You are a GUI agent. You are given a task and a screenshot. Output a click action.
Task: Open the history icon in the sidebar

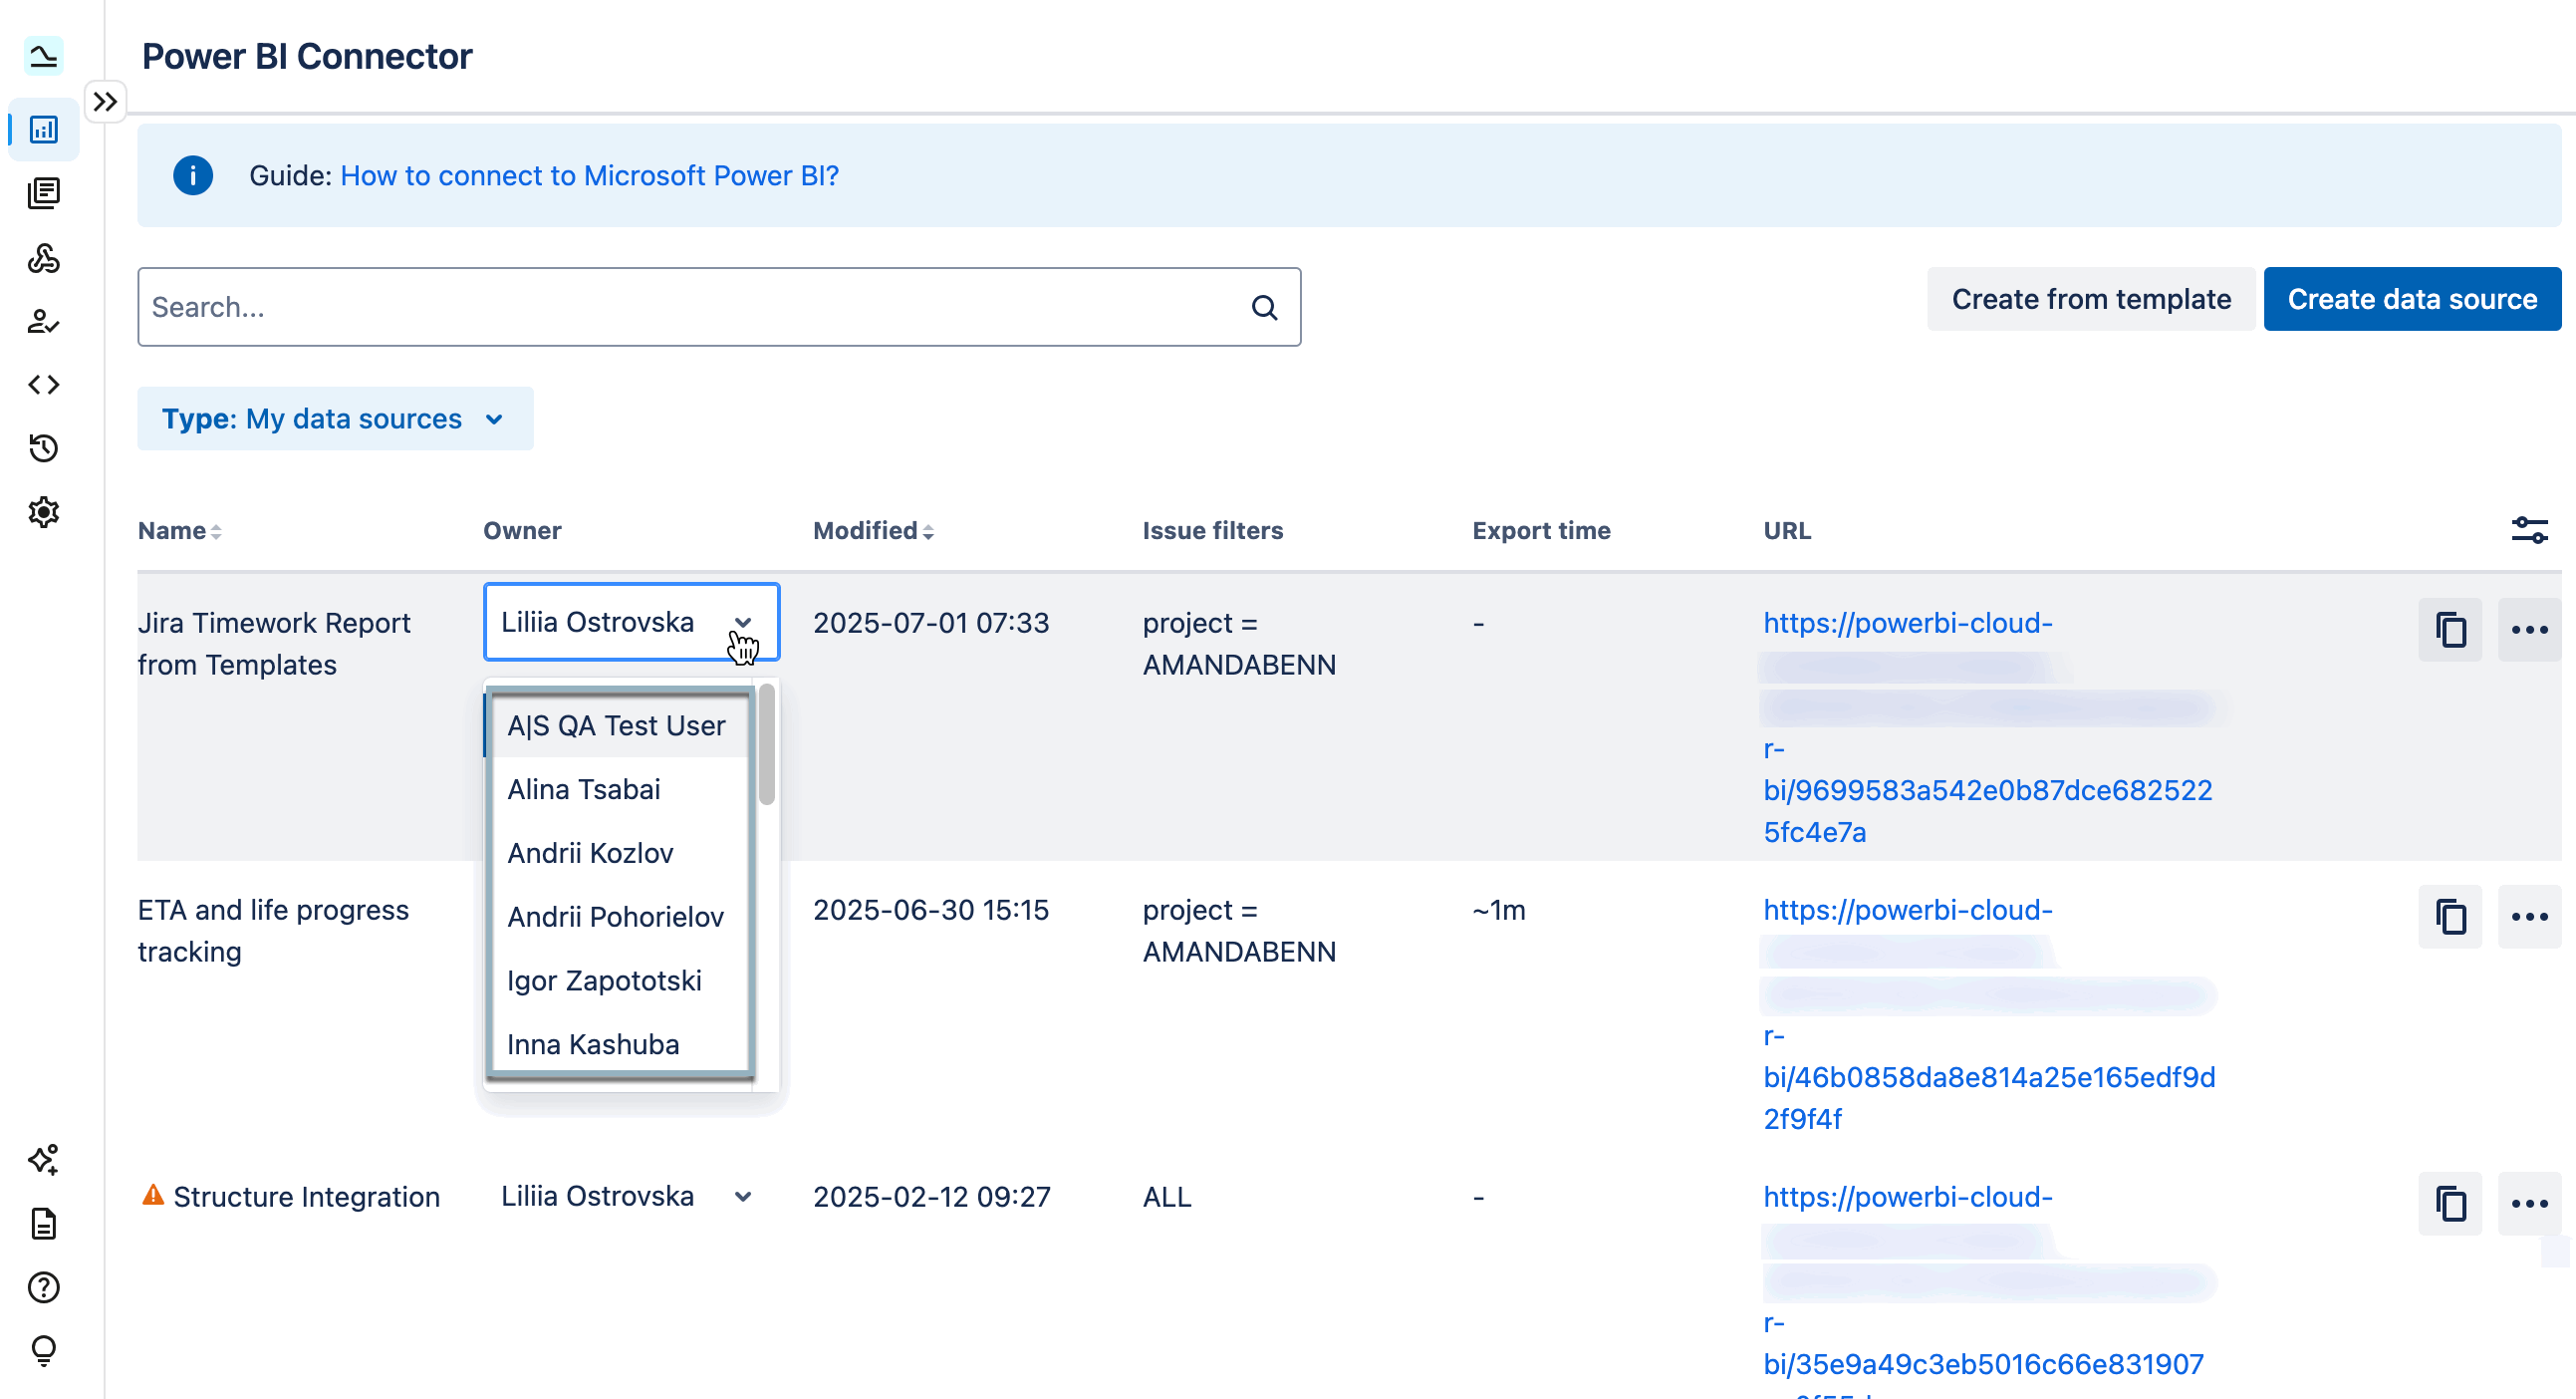(44, 448)
